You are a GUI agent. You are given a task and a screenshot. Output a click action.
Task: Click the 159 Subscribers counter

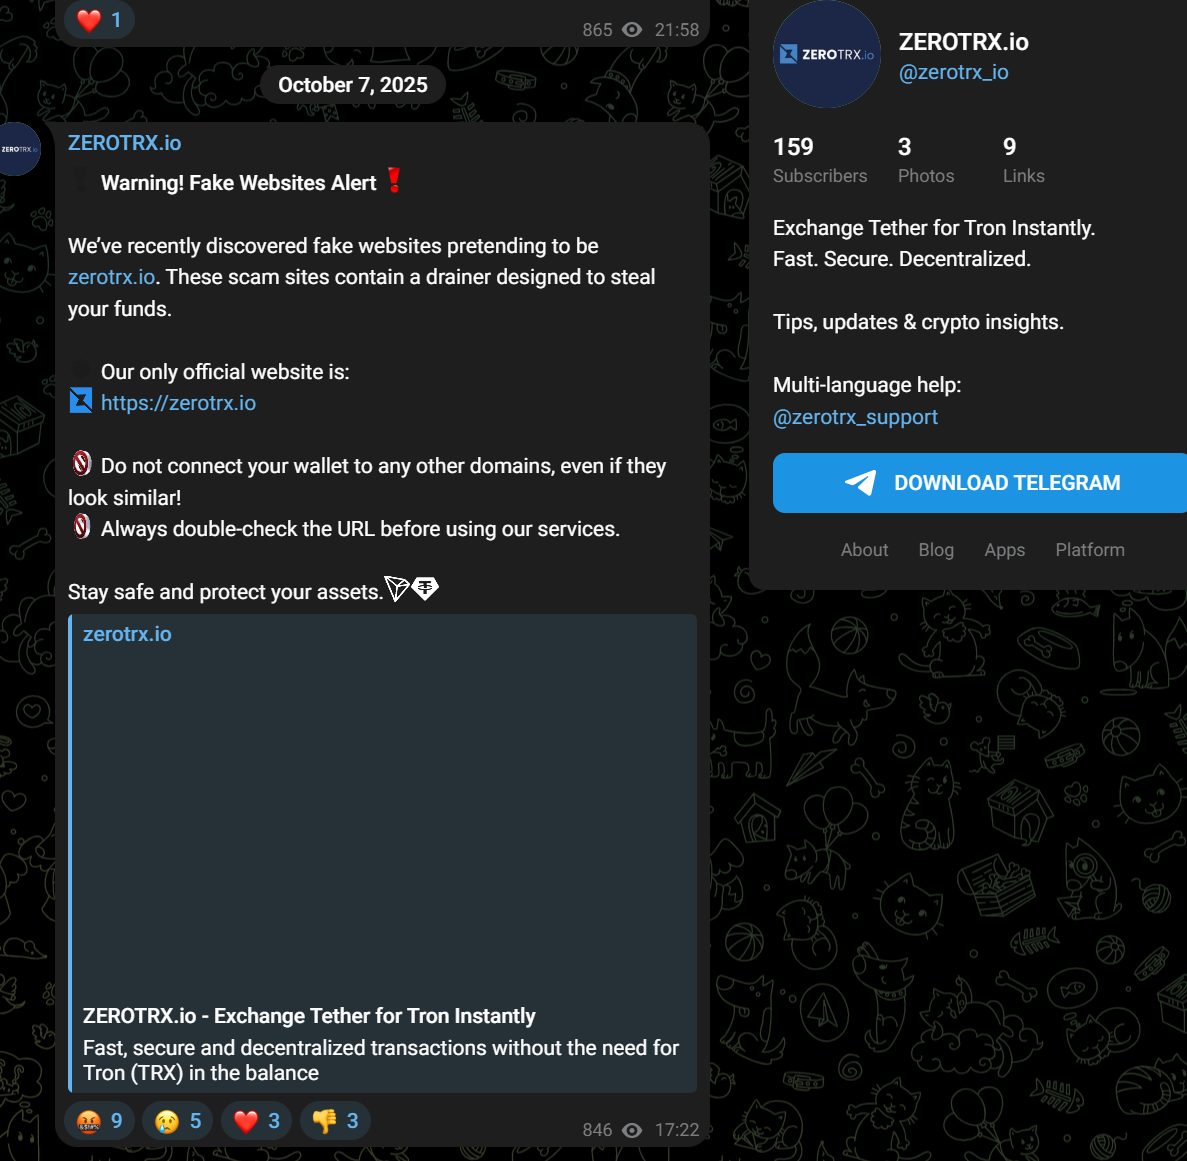820,160
